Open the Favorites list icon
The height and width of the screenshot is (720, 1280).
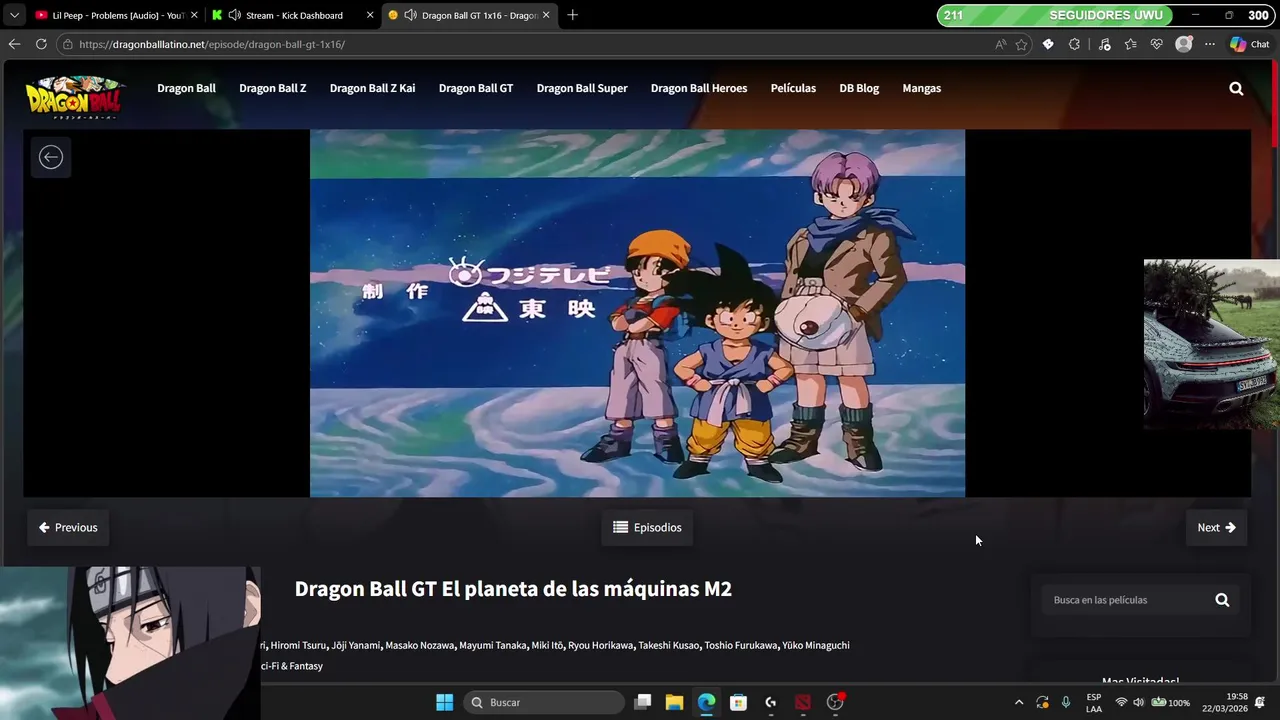click(1130, 44)
